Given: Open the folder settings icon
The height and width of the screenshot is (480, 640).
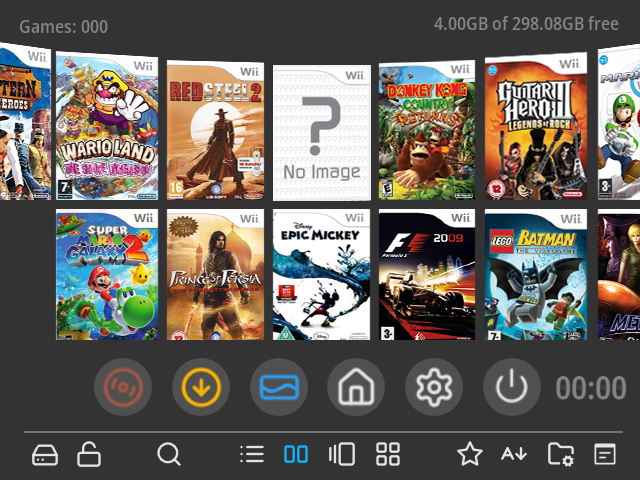Looking at the screenshot, I should pyautogui.click(x=560, y=454).
